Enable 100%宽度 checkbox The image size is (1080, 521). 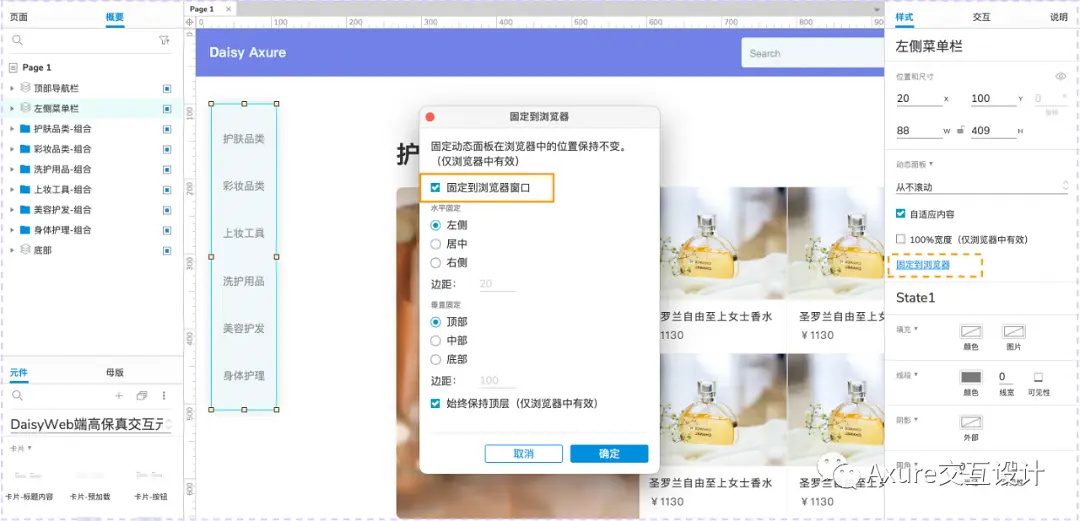pyautogui.click(x=900, y=239)
